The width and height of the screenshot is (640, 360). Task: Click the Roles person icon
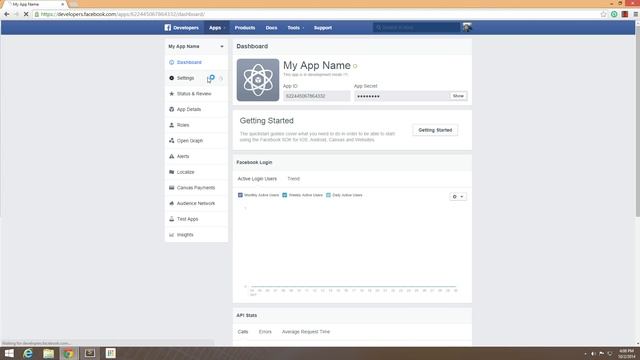coord(171,125)
